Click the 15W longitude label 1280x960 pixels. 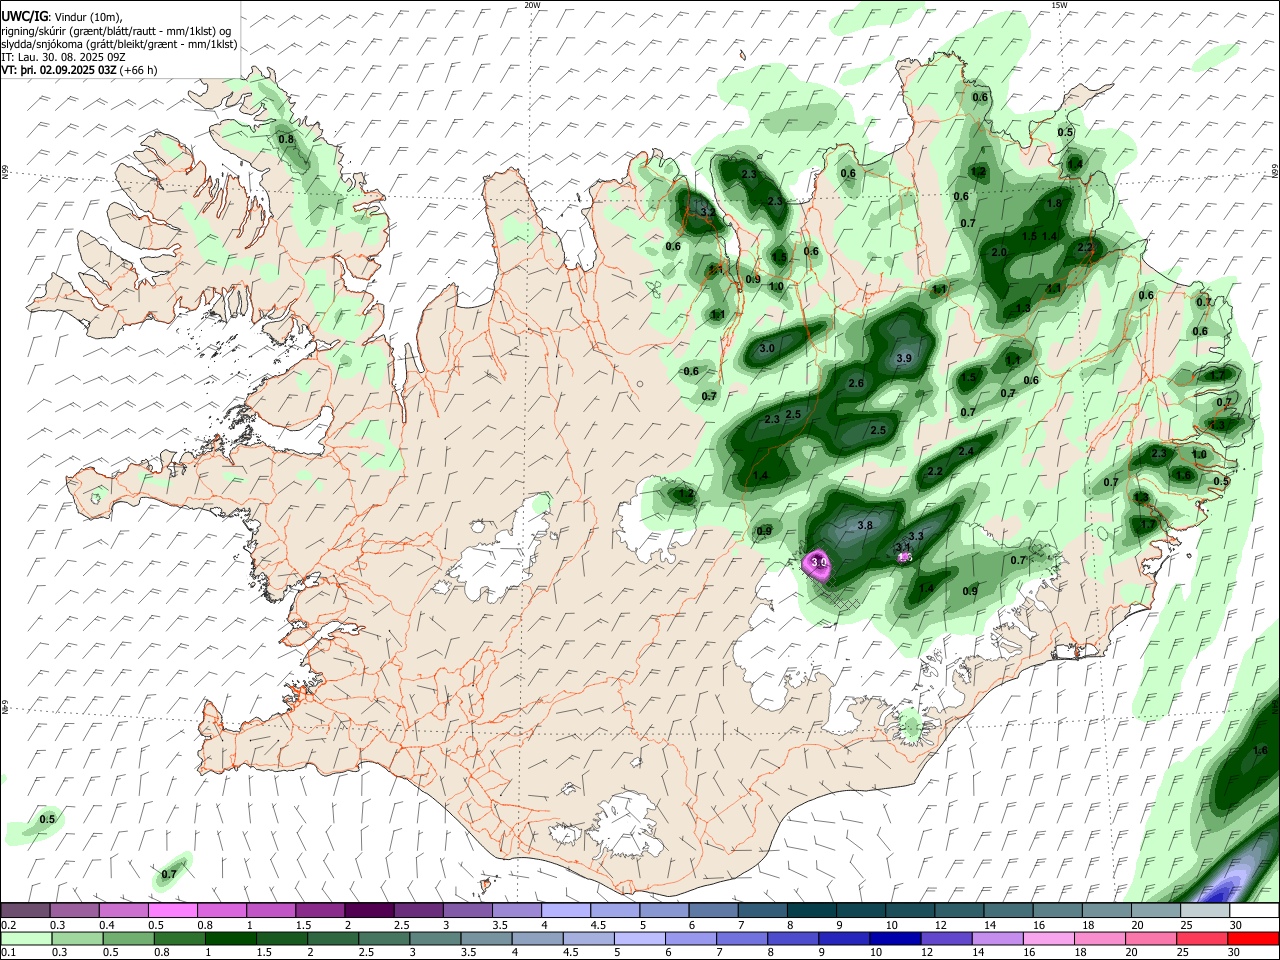pos(1059,5)
